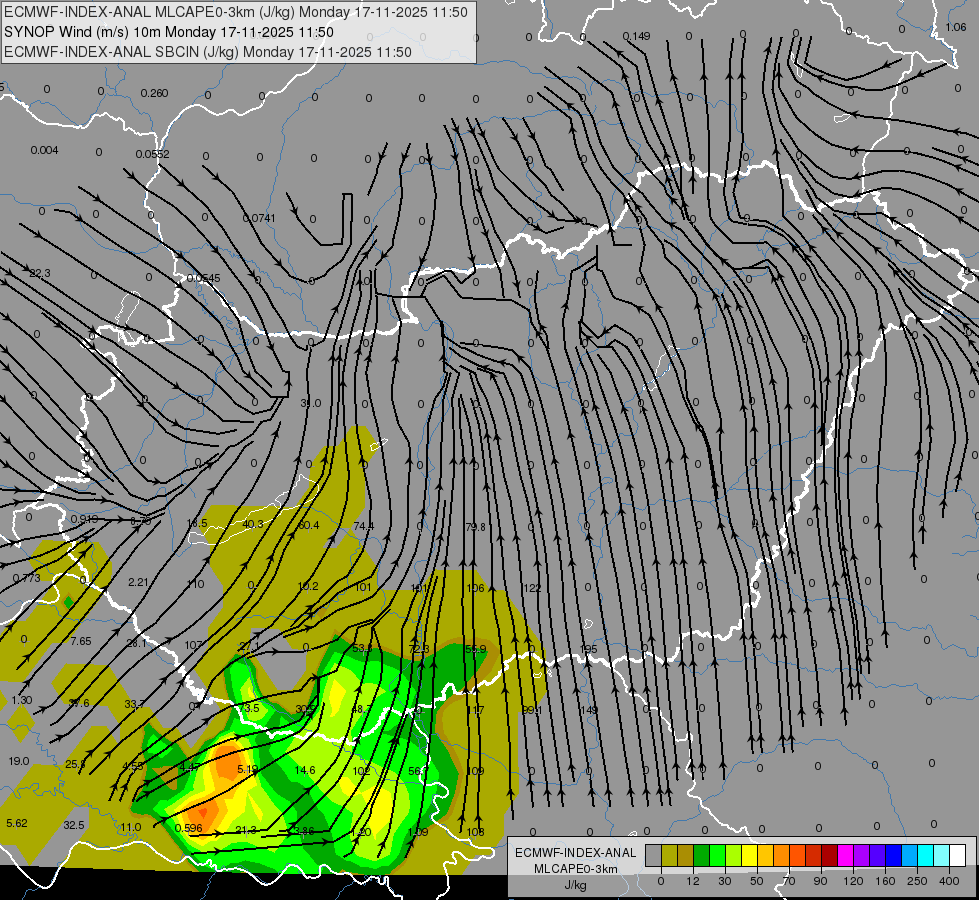Click the legend scale label 250
This screenshot has width=979, height=900.
coord(917,881)
